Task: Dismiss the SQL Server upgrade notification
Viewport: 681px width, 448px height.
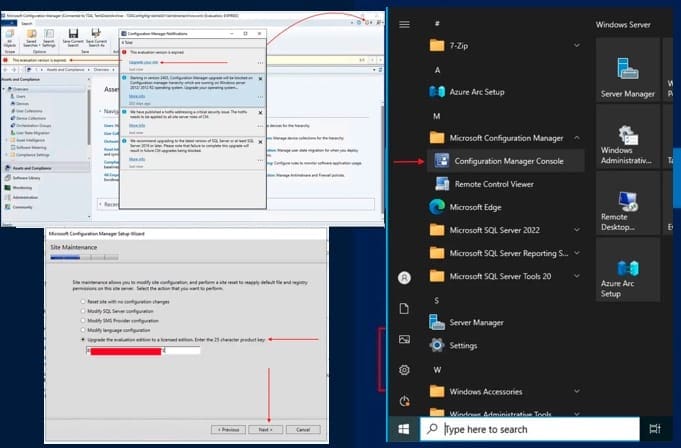Action: click(x=260, y=142)
